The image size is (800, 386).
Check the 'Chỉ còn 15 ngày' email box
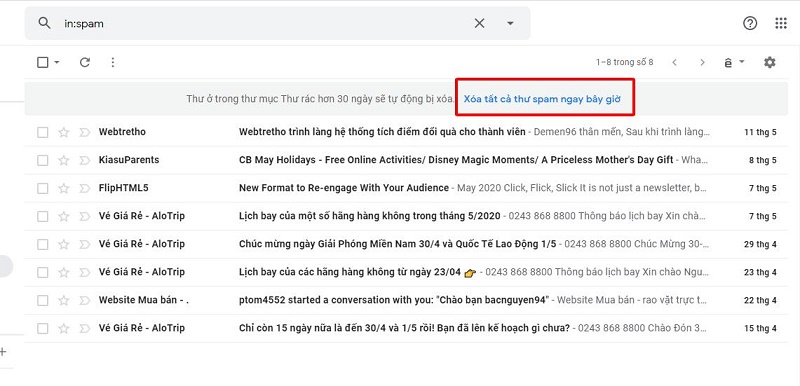[x=43, y=329]
